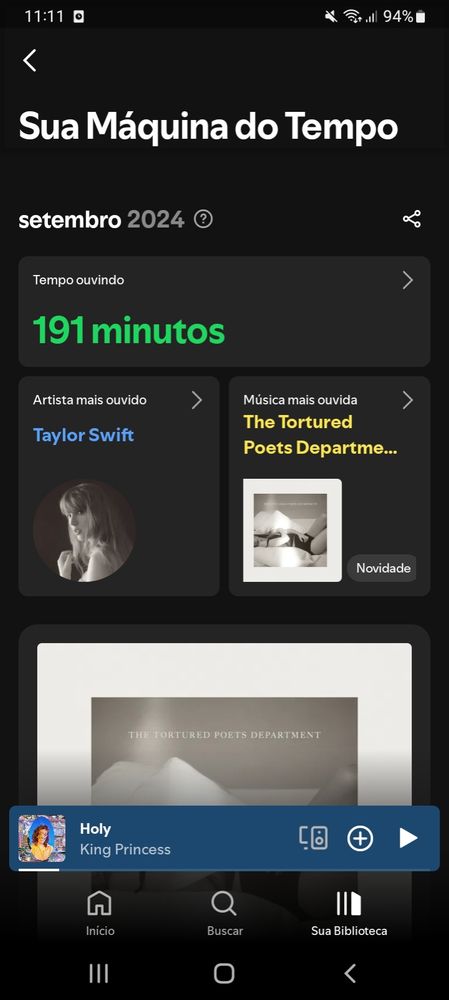449x1000 pixels.
Task: Add Holy to library with plus icon
Action: pos(360,838)
